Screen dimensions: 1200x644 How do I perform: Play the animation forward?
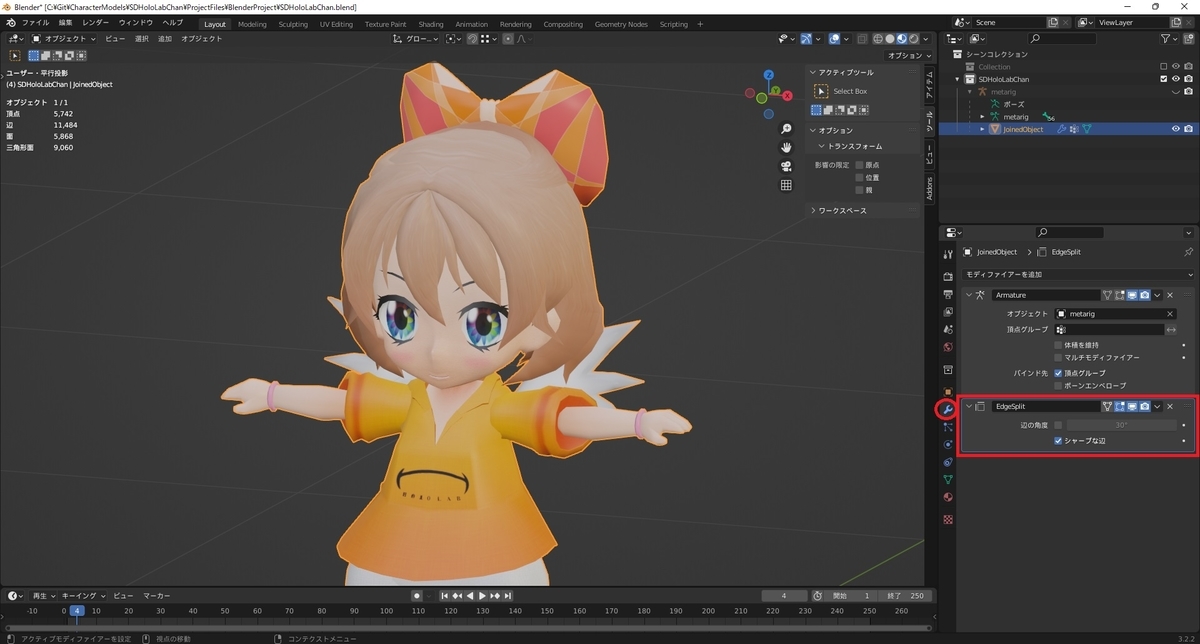pos(482,596)
